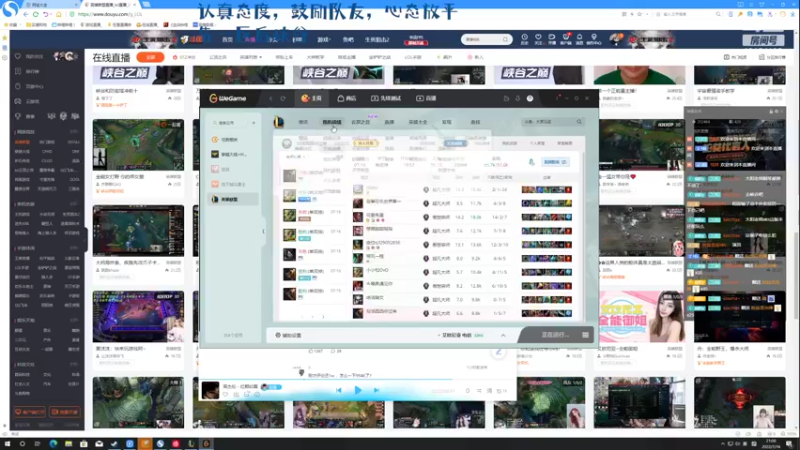Open the history clock icon in the Douyu header
The image size is (800, 450).
pos(524,39)
